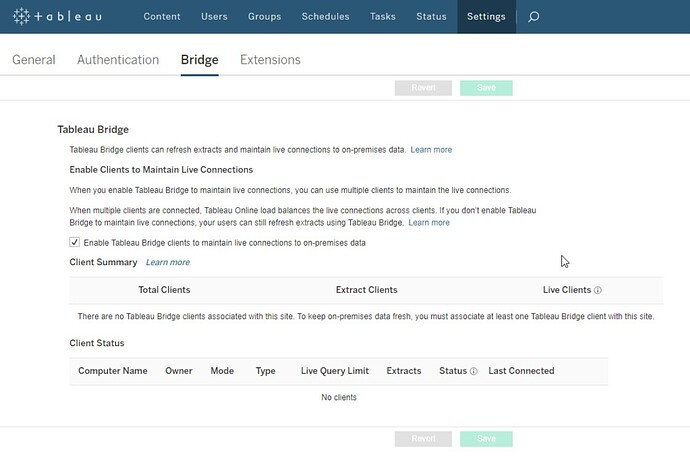Open the Tasks menu
The width and height of the screenshot is (690, 471).
click(383, 17)
